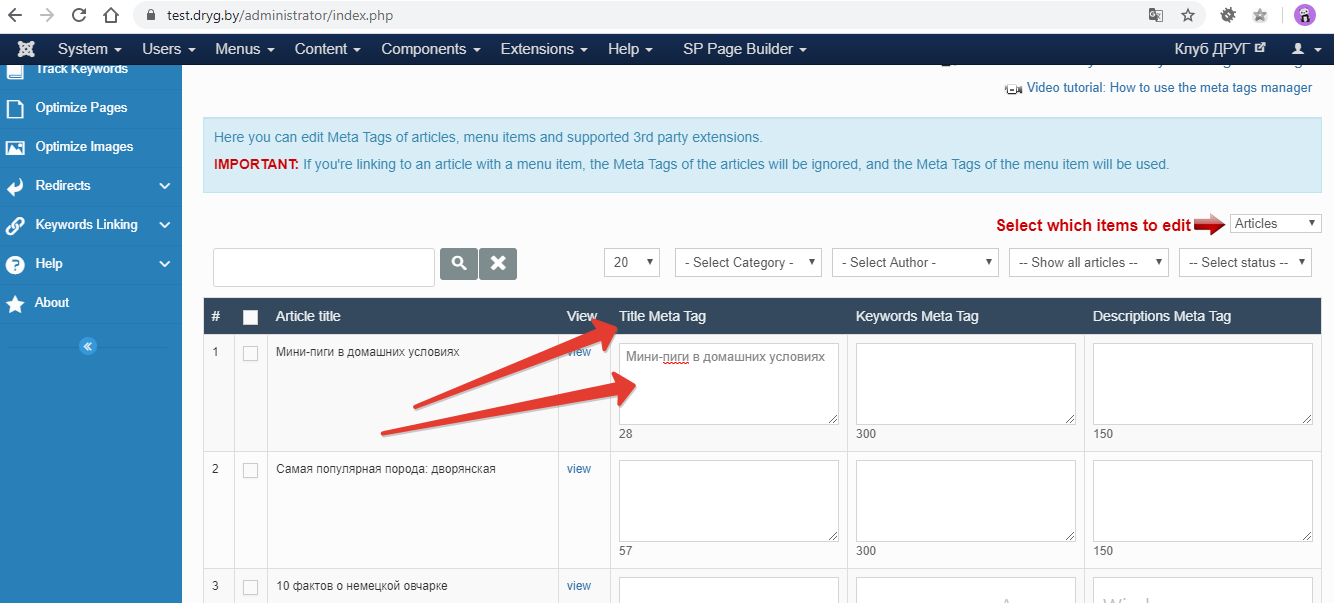Screen dimensions: 1334x603
Task: Open the SP Page Builder menu
Action: point(745,49)
